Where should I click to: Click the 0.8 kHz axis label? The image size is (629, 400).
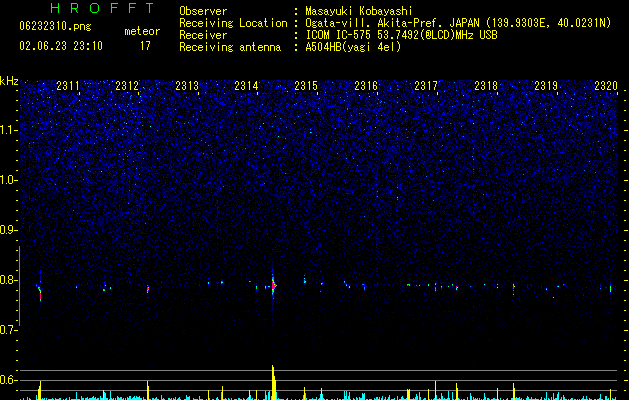tap(9, 280)
